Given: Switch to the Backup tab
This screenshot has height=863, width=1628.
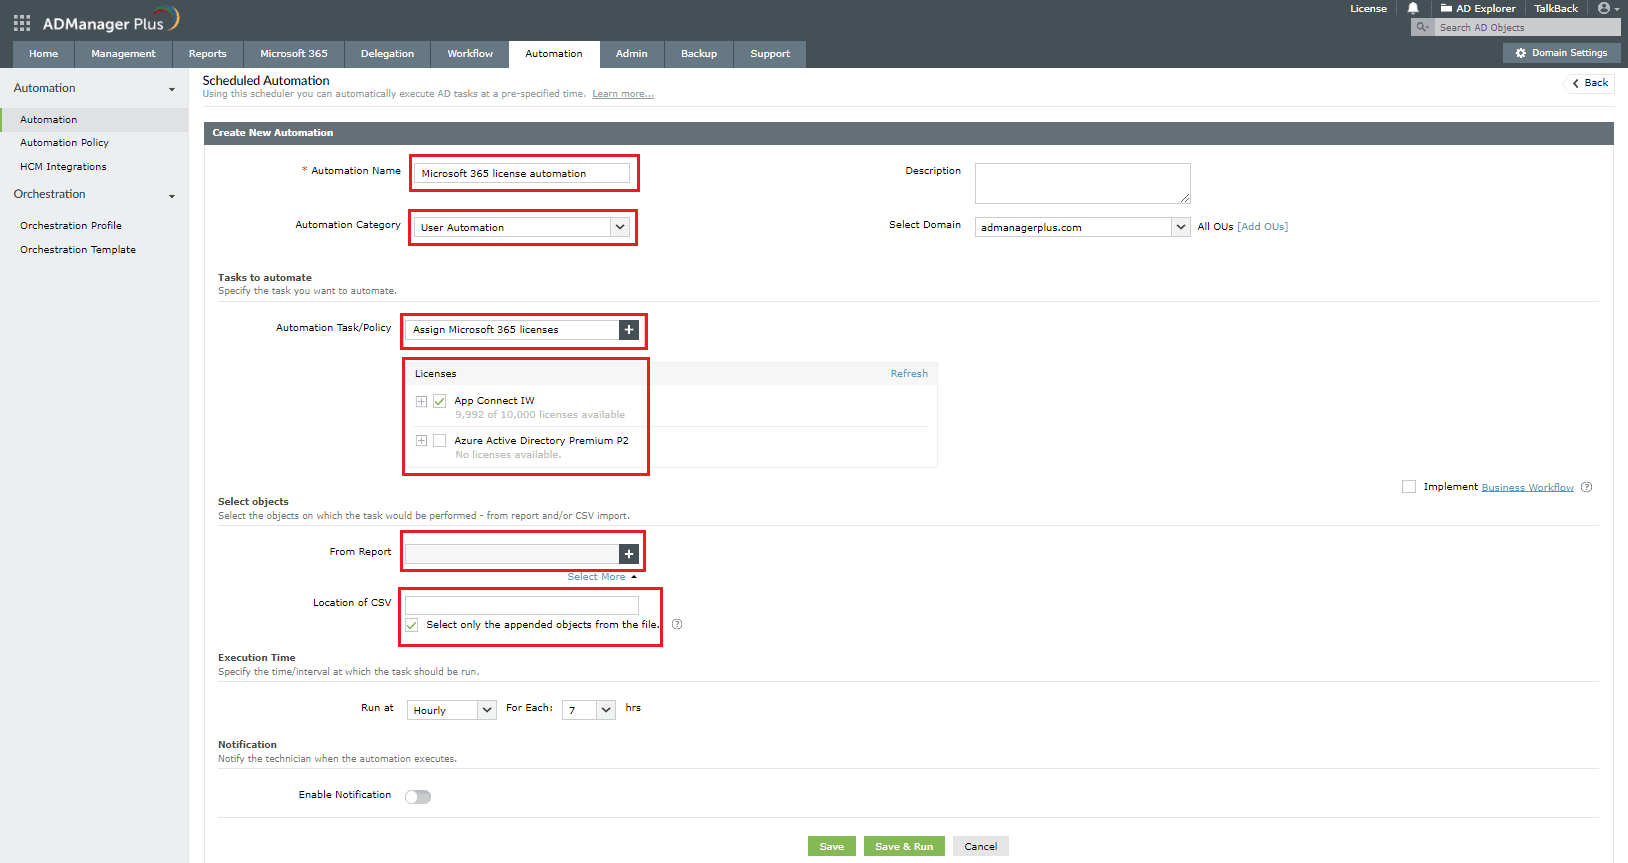Looking at the screenshot, I should point(699,54).
